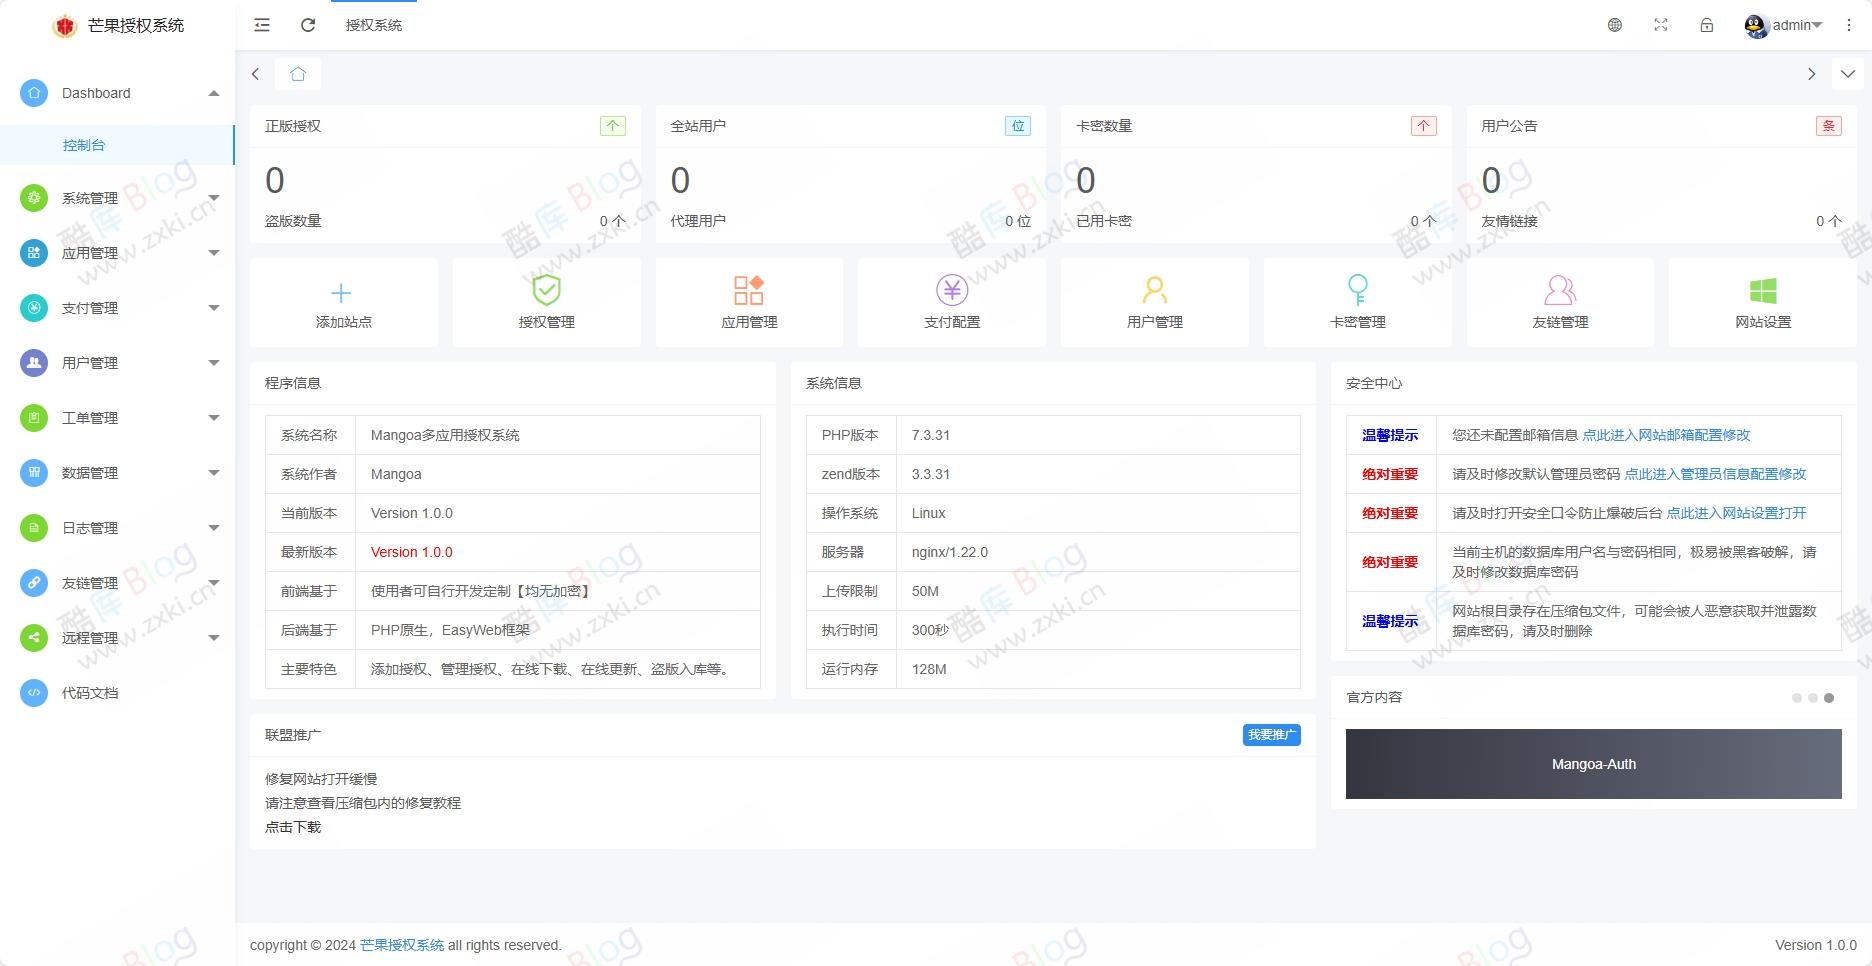
Task: Collapse the sidebar with the hamburger icon
Action: coord(261,25)
